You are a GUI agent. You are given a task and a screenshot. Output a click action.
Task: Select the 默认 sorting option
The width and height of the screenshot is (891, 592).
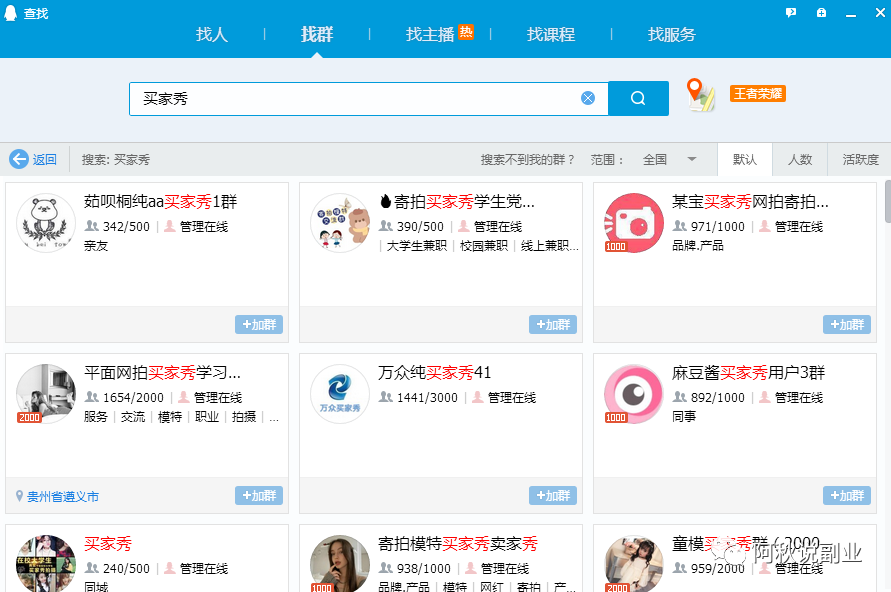[745, 160]
